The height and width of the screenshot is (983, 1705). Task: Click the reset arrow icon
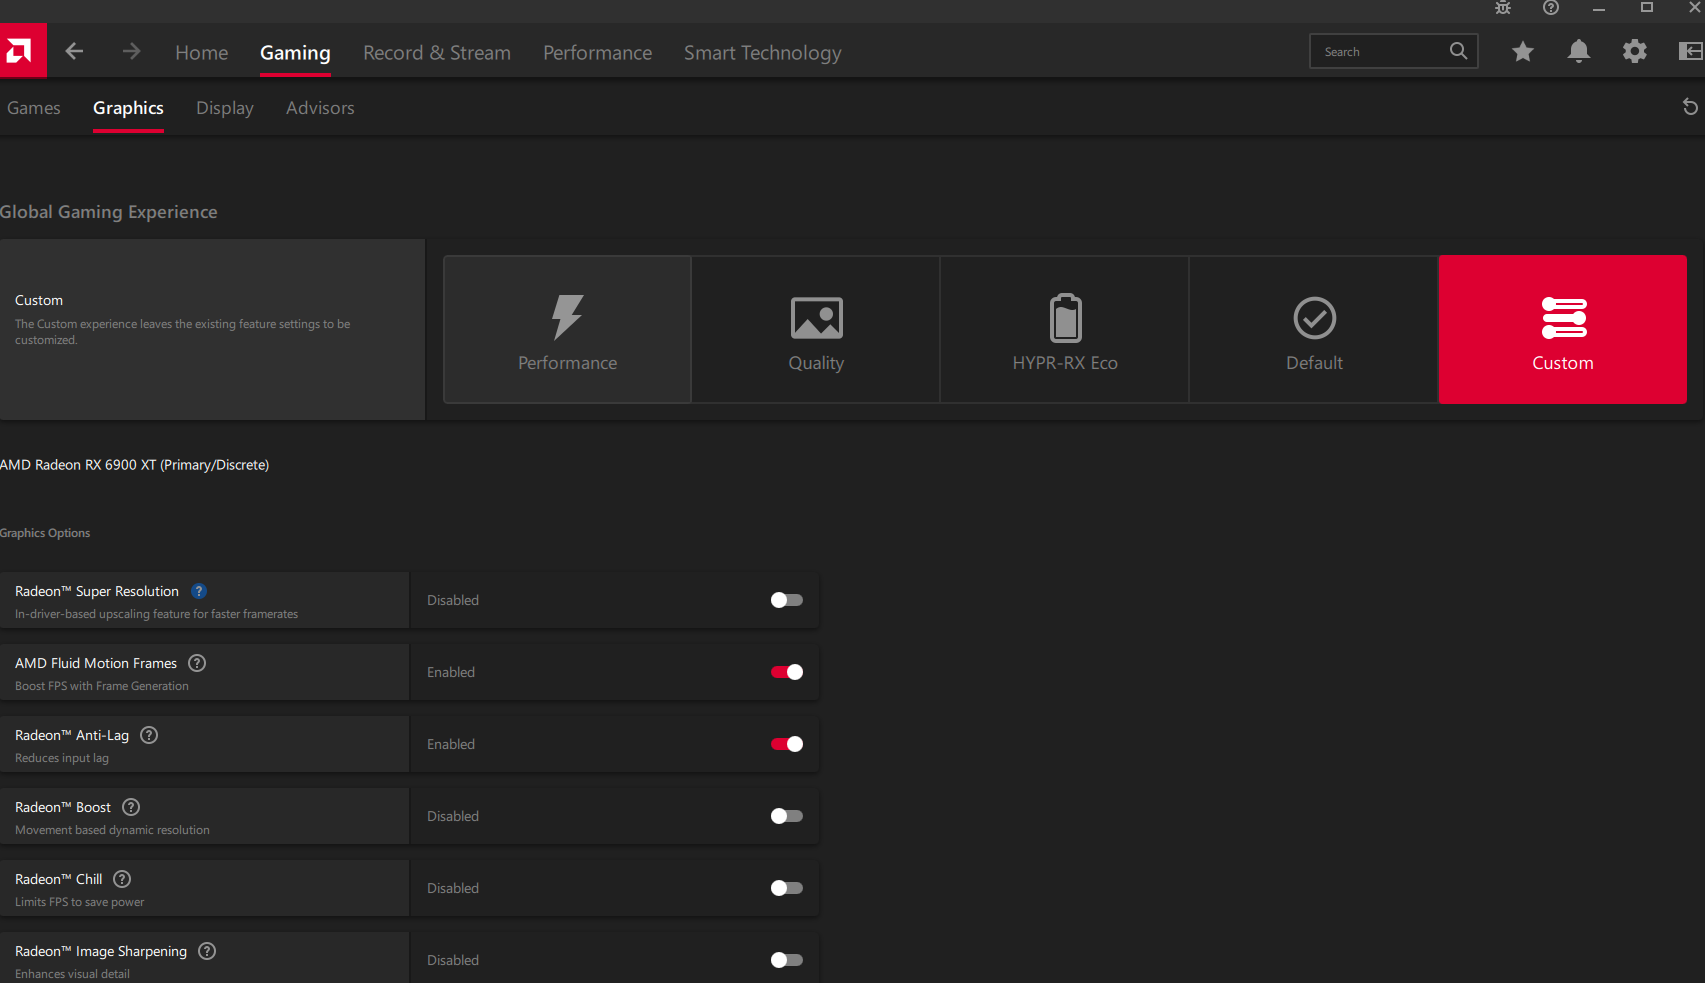click(1690, 107)
